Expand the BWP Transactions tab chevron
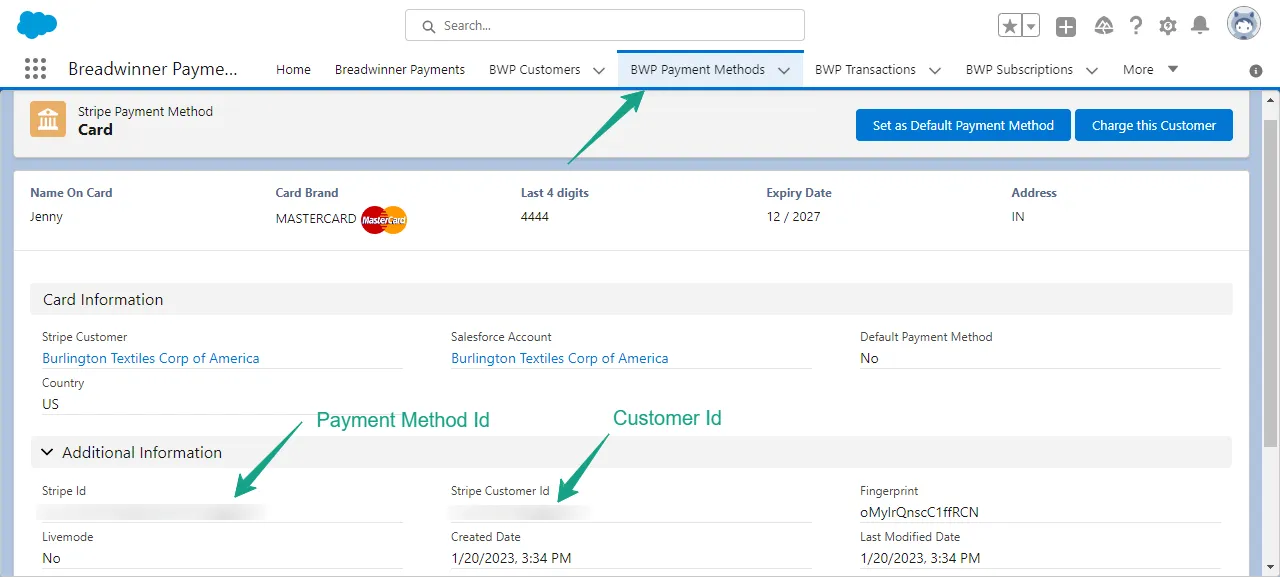The height and width of the screenshot is (577, 1280). (935, 70)
